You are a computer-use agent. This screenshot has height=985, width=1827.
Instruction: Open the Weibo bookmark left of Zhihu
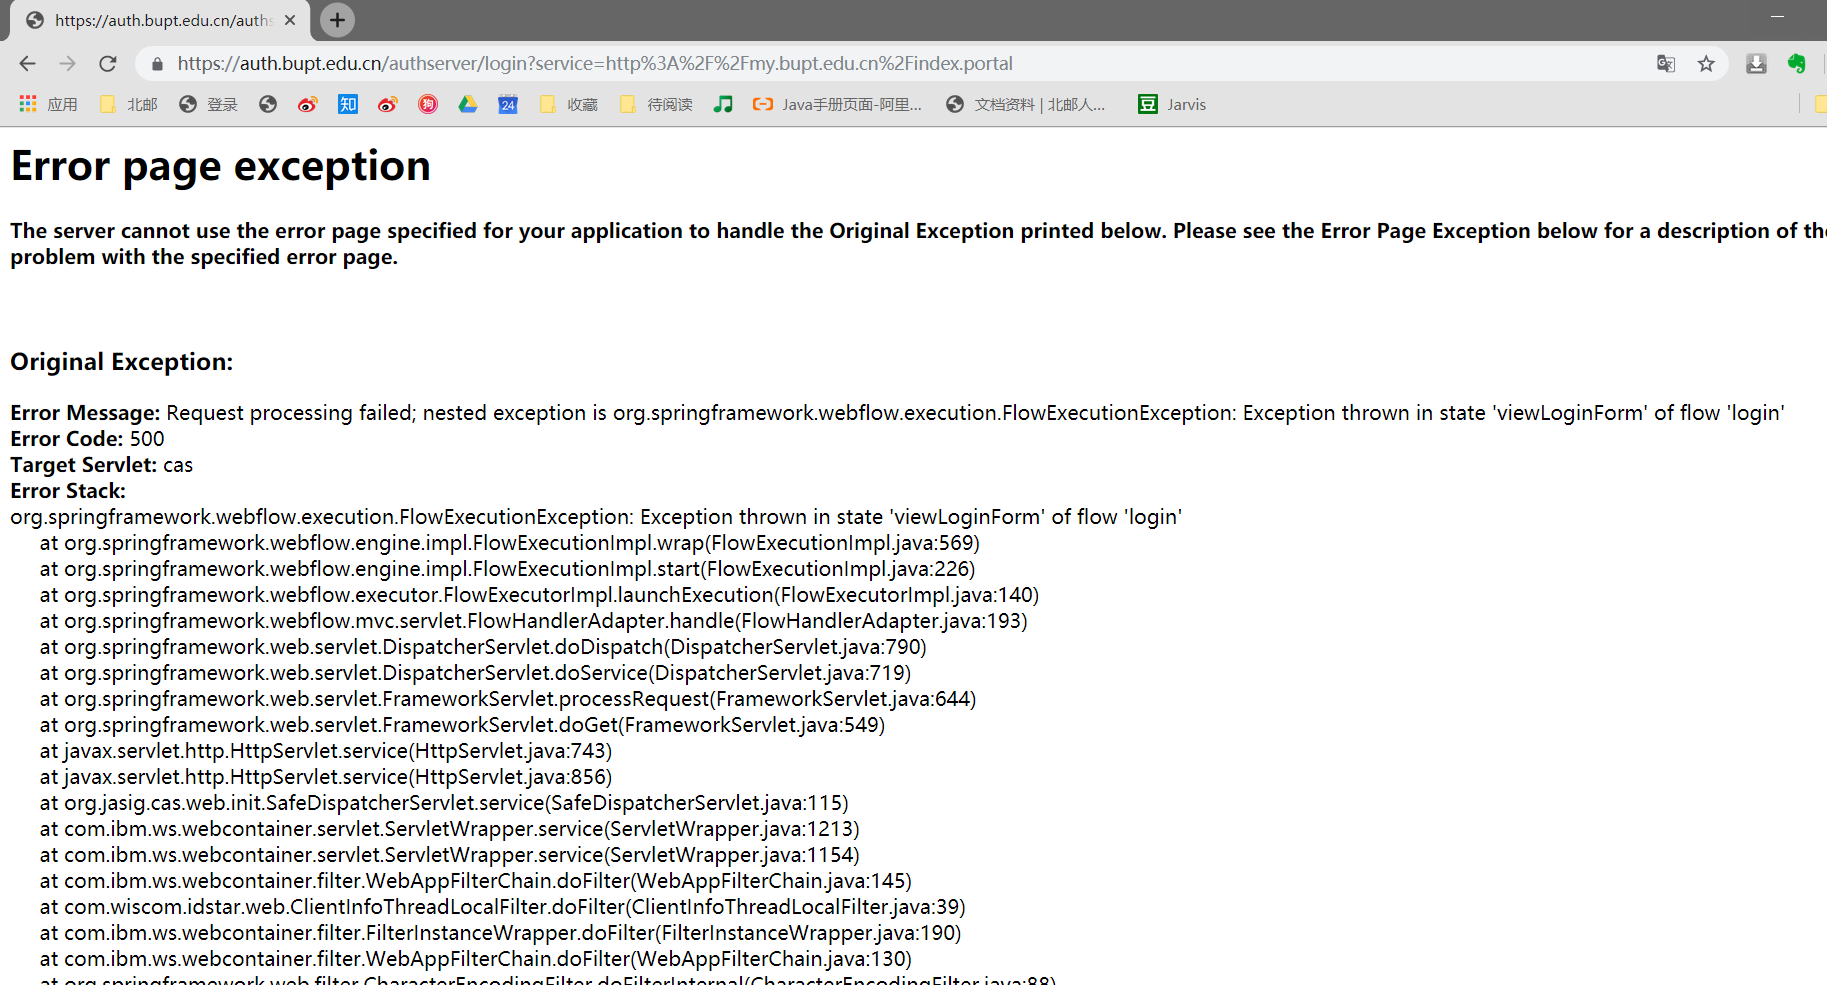pyautogui.click(x=307, y=104)
